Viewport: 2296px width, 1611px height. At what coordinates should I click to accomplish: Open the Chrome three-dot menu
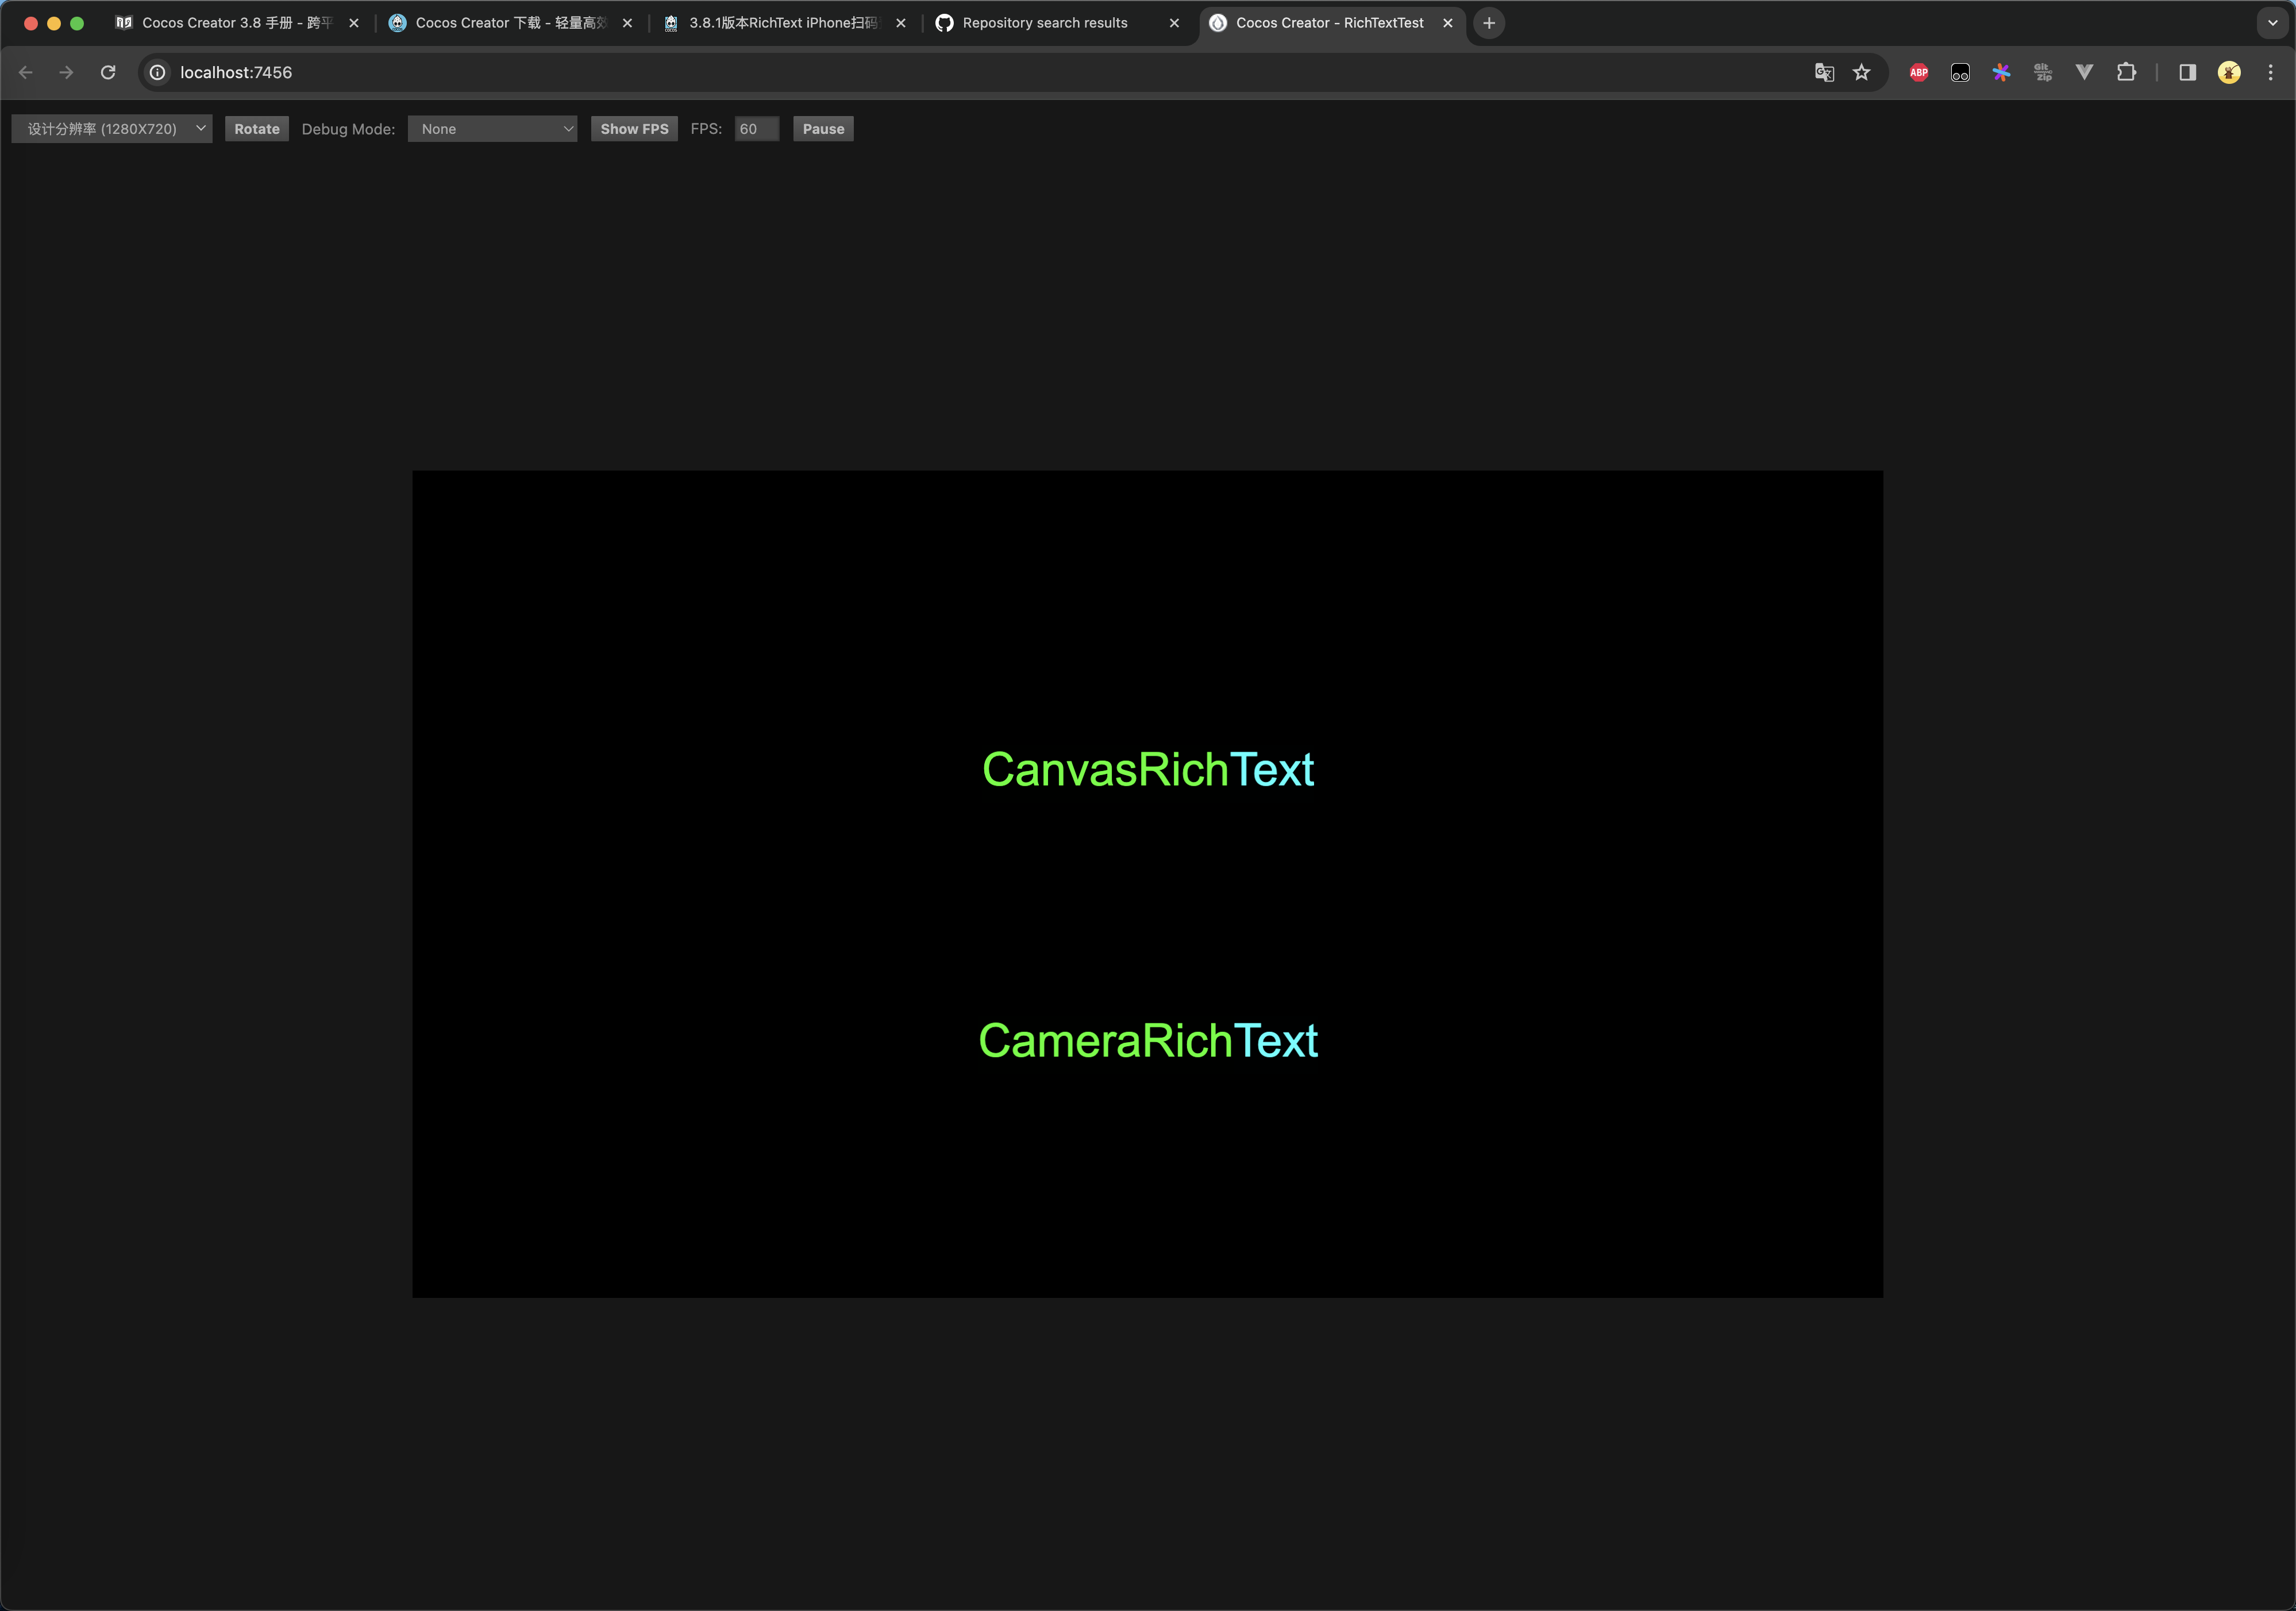(x=2270, y=72)
